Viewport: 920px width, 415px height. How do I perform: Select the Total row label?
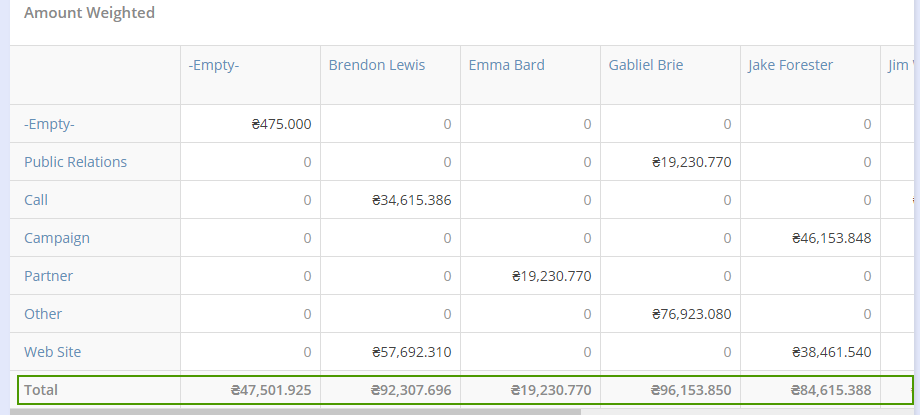41,390
